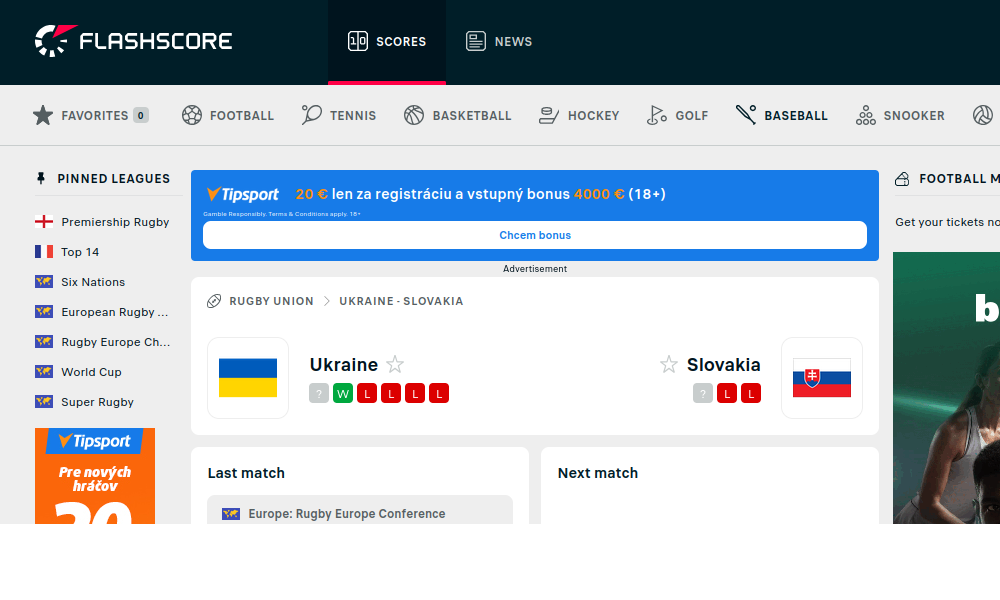Click Ukraine's green W form badge
The height and width of the screenshot is (600, 1000).
(342, 393)
